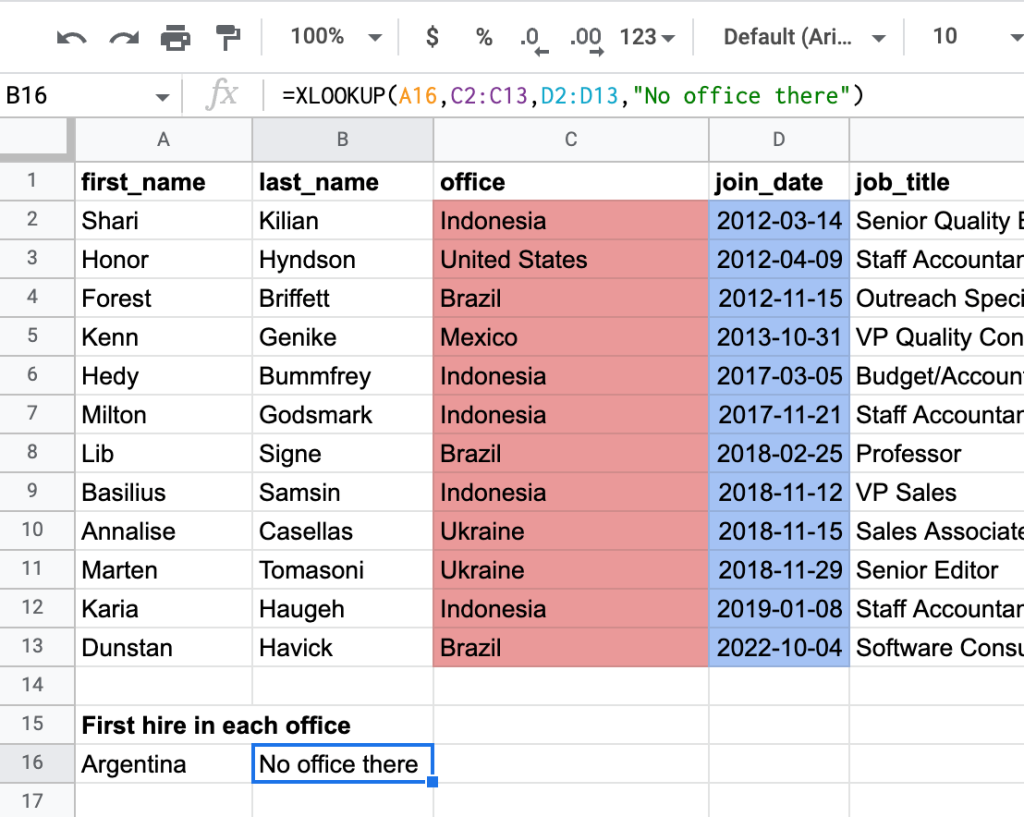Select the VP Sales job title cell
This screenshot has height=817, width=1024.
(936, 492)
